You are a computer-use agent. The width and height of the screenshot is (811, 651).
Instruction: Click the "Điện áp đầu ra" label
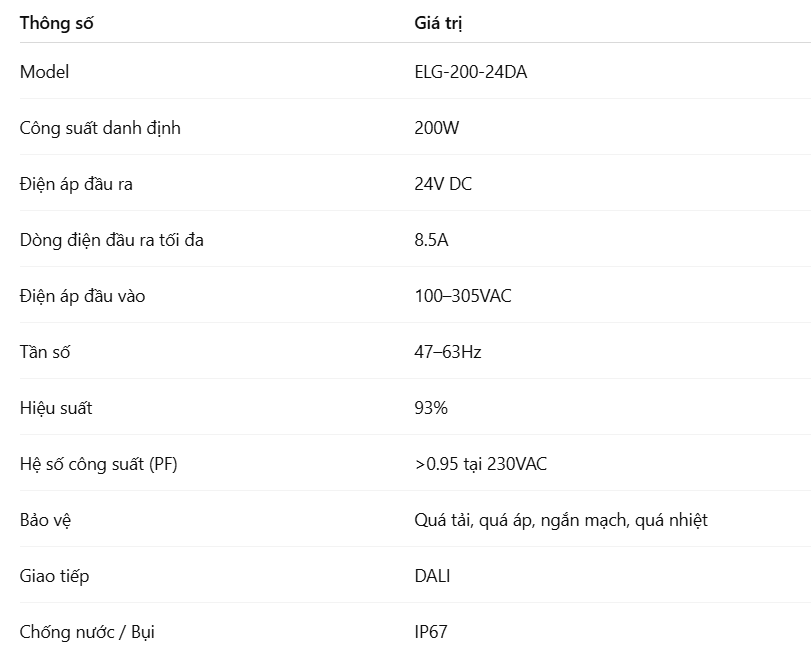coord(76,184)
